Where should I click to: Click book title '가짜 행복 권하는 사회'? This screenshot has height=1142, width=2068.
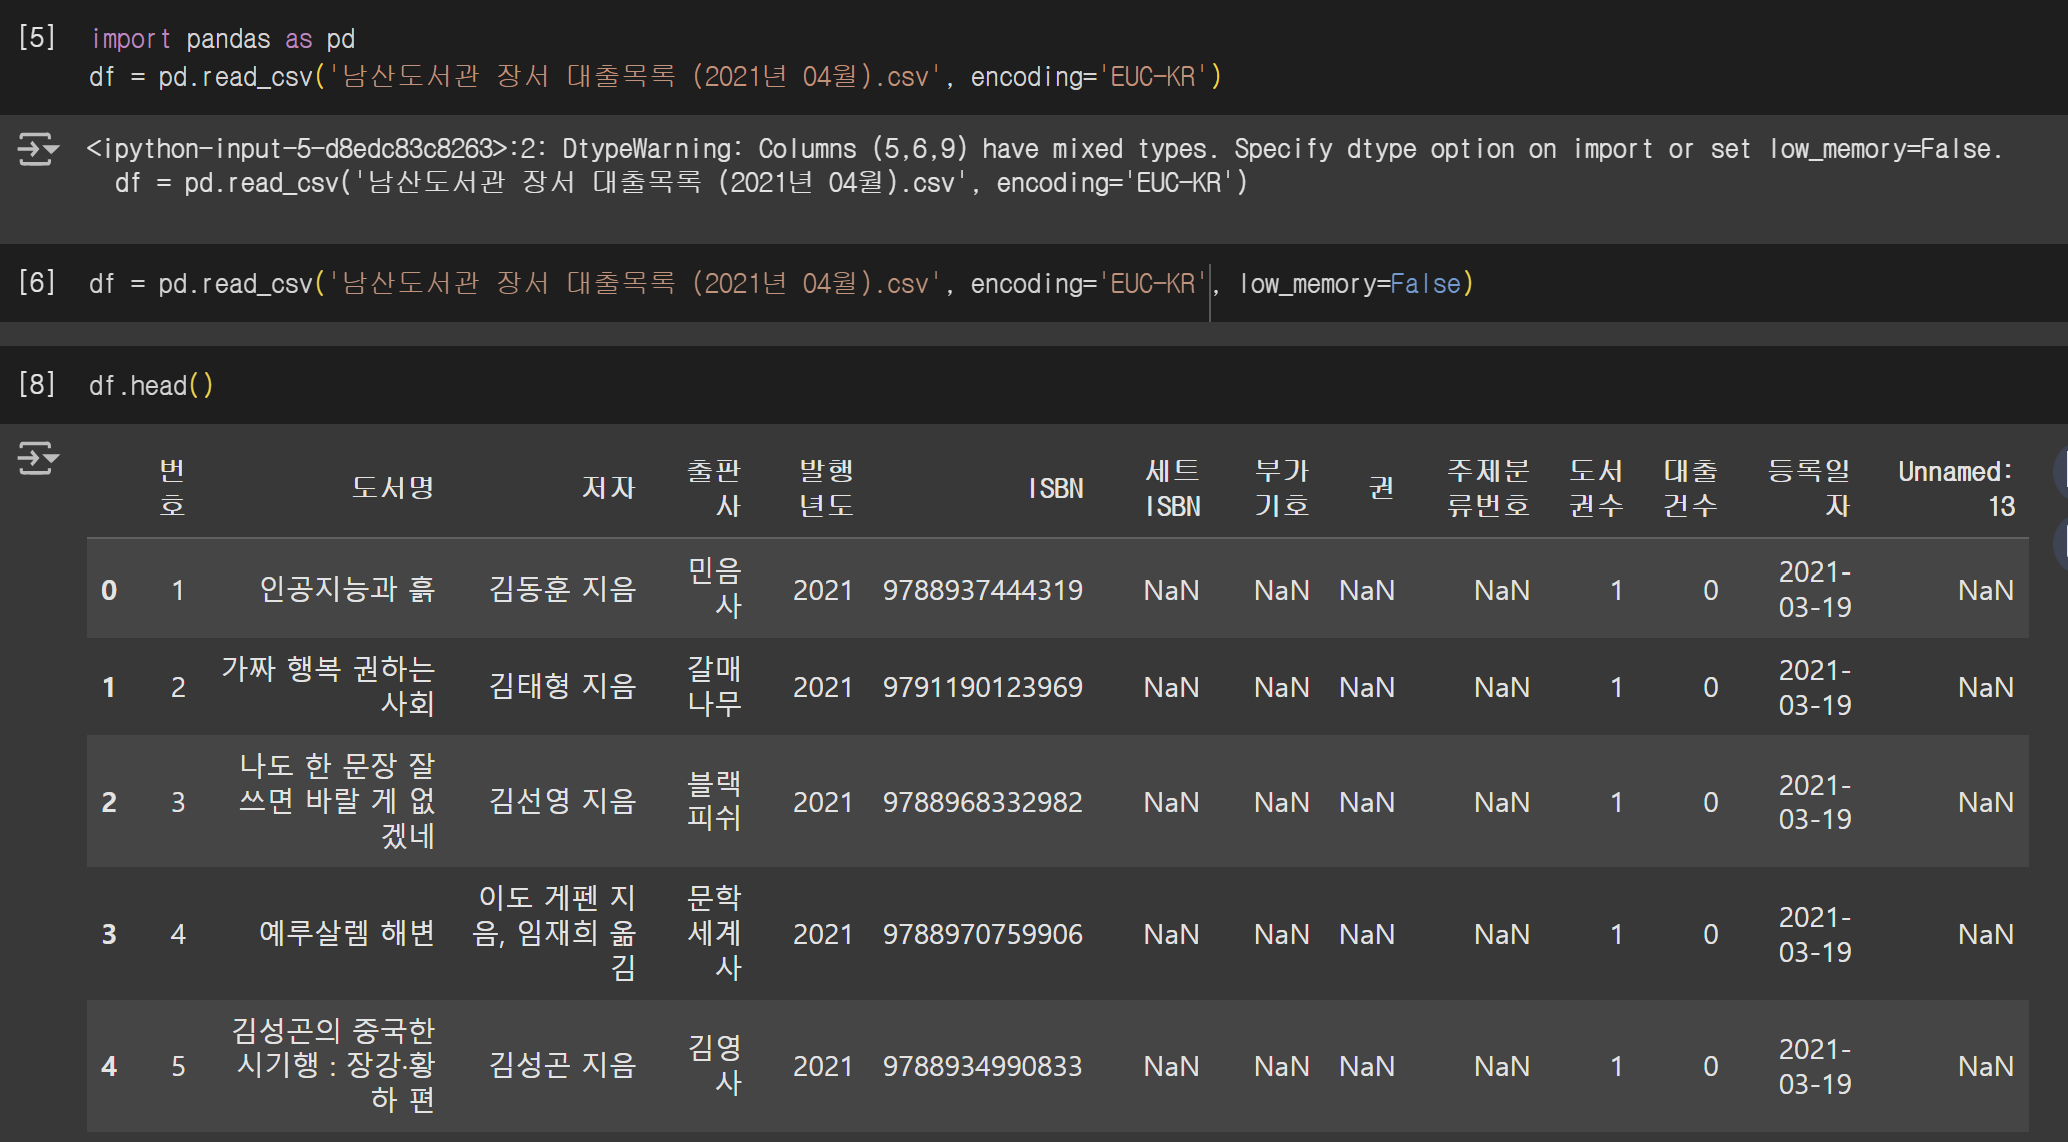(x=328, y=686)
